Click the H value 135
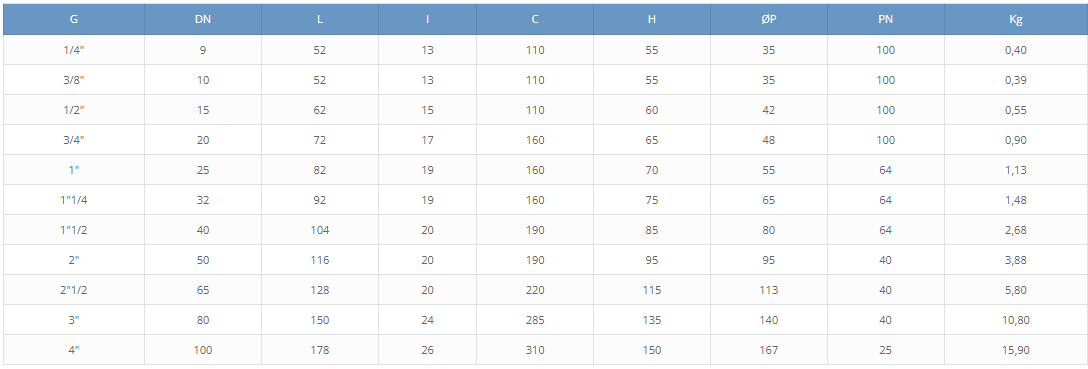This screenshot has width=1088, height=369. tap(652, 320)
